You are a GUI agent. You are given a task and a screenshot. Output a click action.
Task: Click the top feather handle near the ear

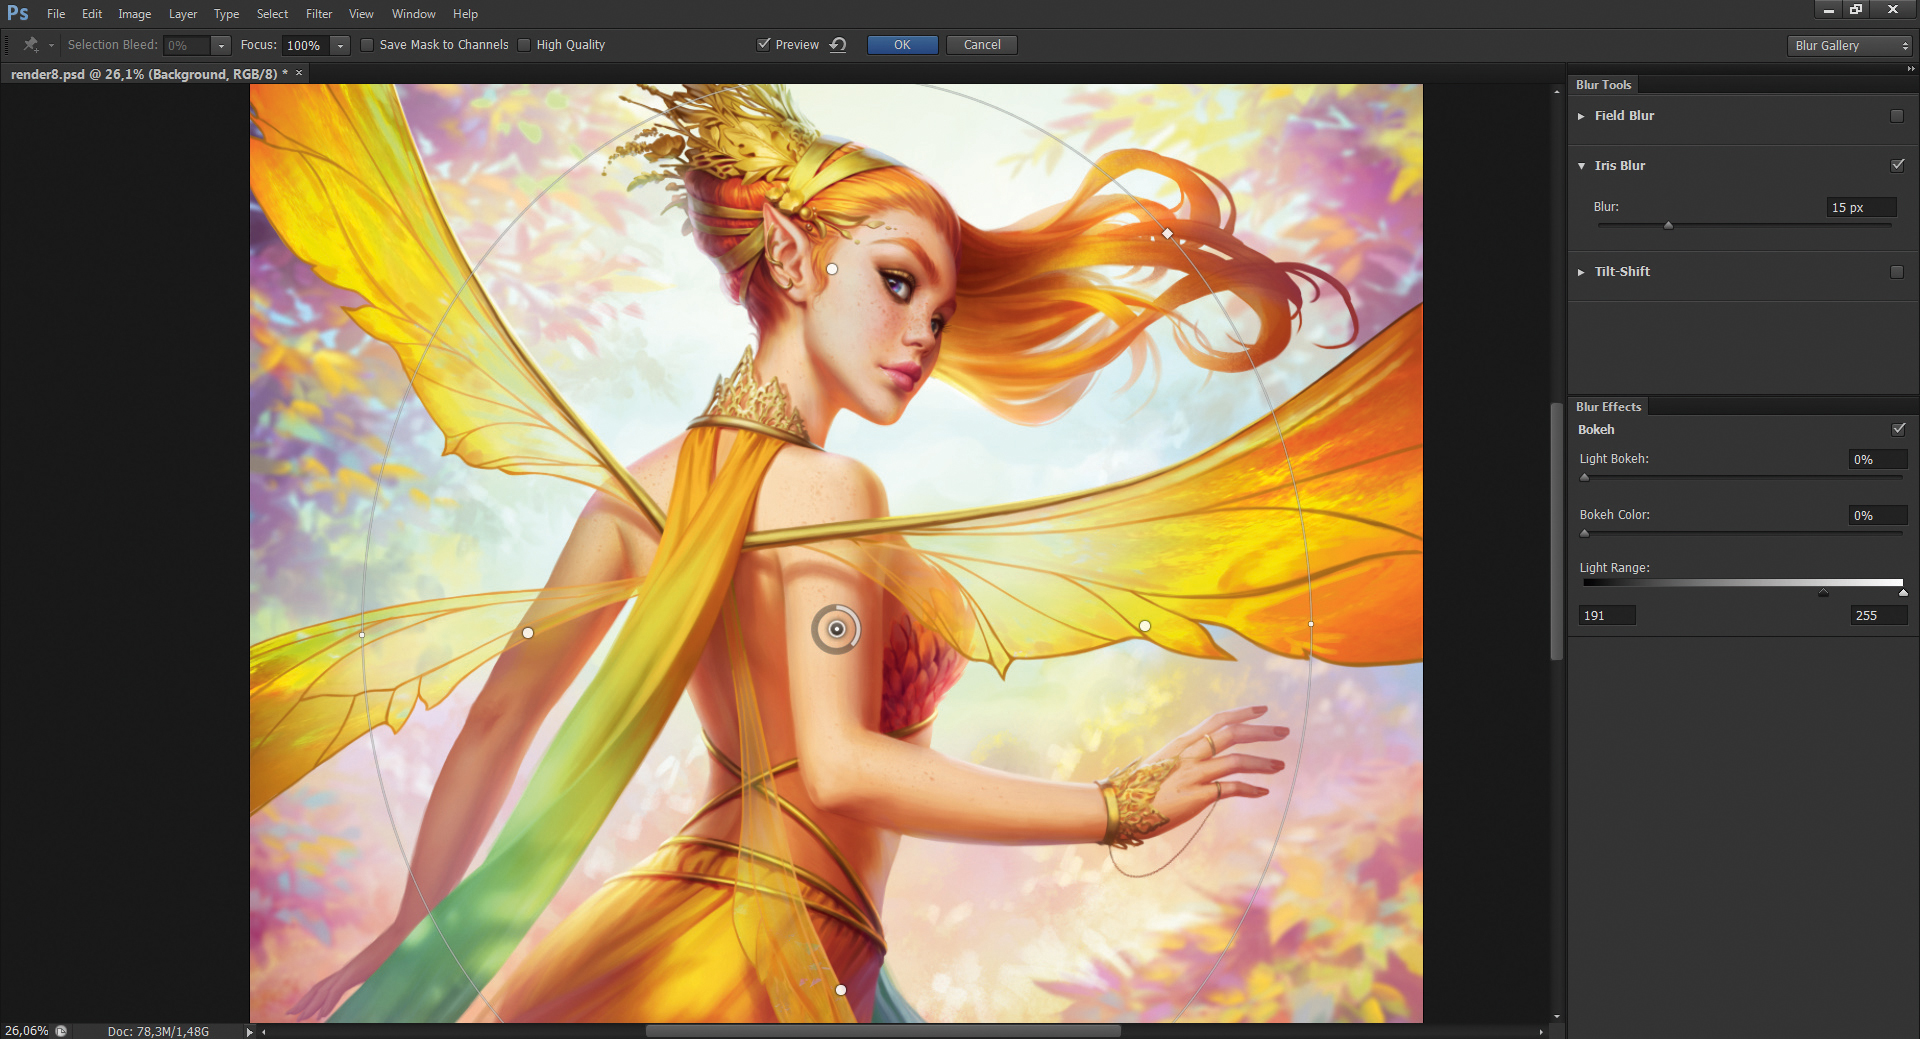832,269
